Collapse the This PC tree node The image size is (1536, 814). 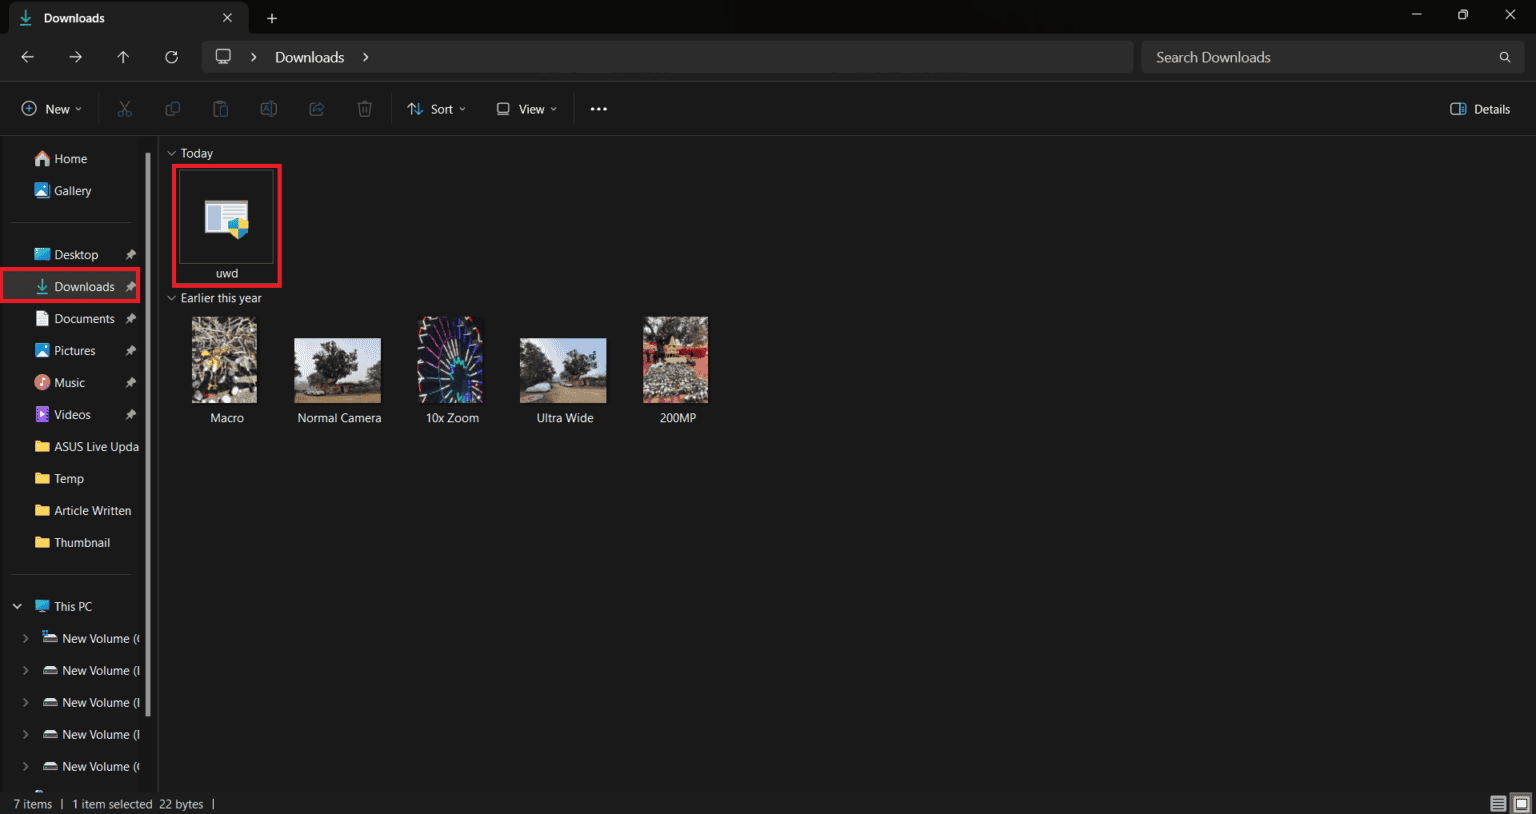tap(17, 606)
